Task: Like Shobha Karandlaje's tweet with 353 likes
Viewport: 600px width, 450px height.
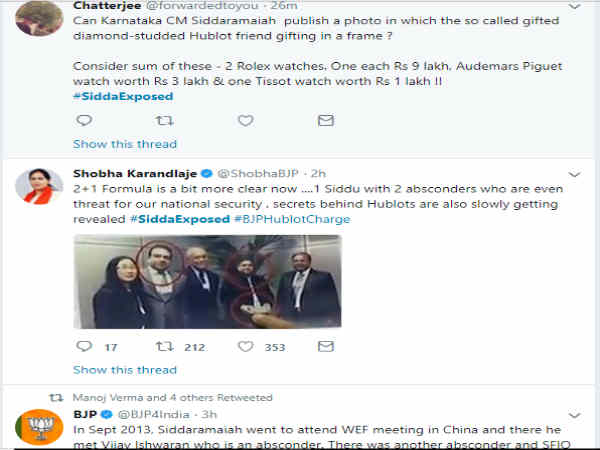Action: pyautogui.click(x=244, y=347)
